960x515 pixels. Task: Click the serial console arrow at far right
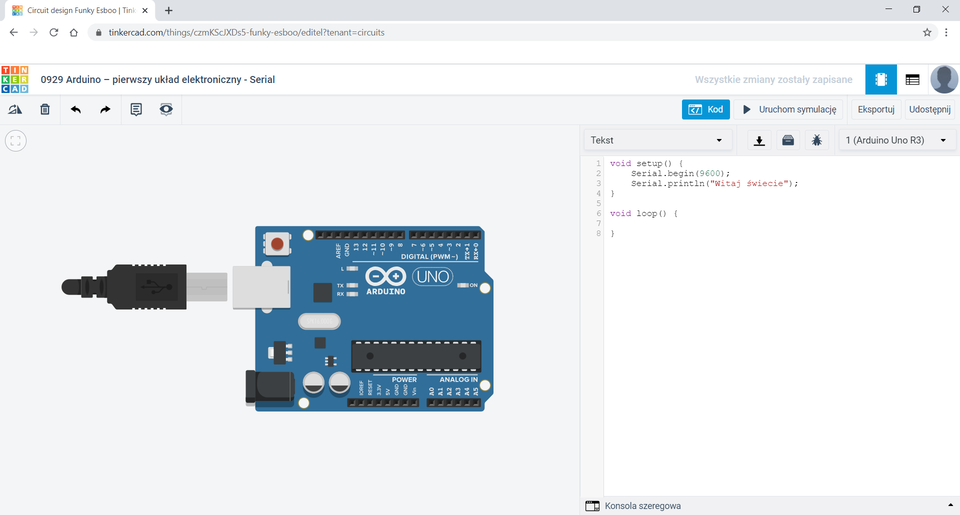pos(950,506)
